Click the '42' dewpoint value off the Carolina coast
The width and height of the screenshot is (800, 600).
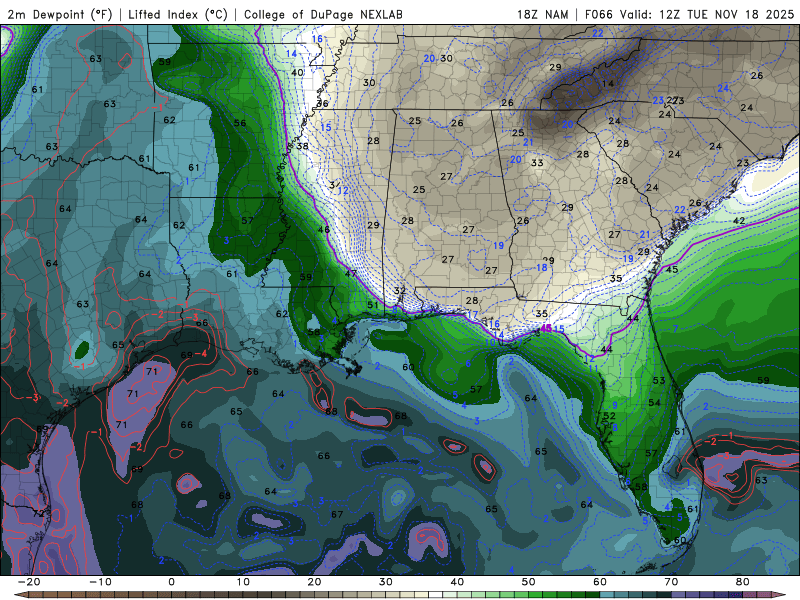pos(739,221)
